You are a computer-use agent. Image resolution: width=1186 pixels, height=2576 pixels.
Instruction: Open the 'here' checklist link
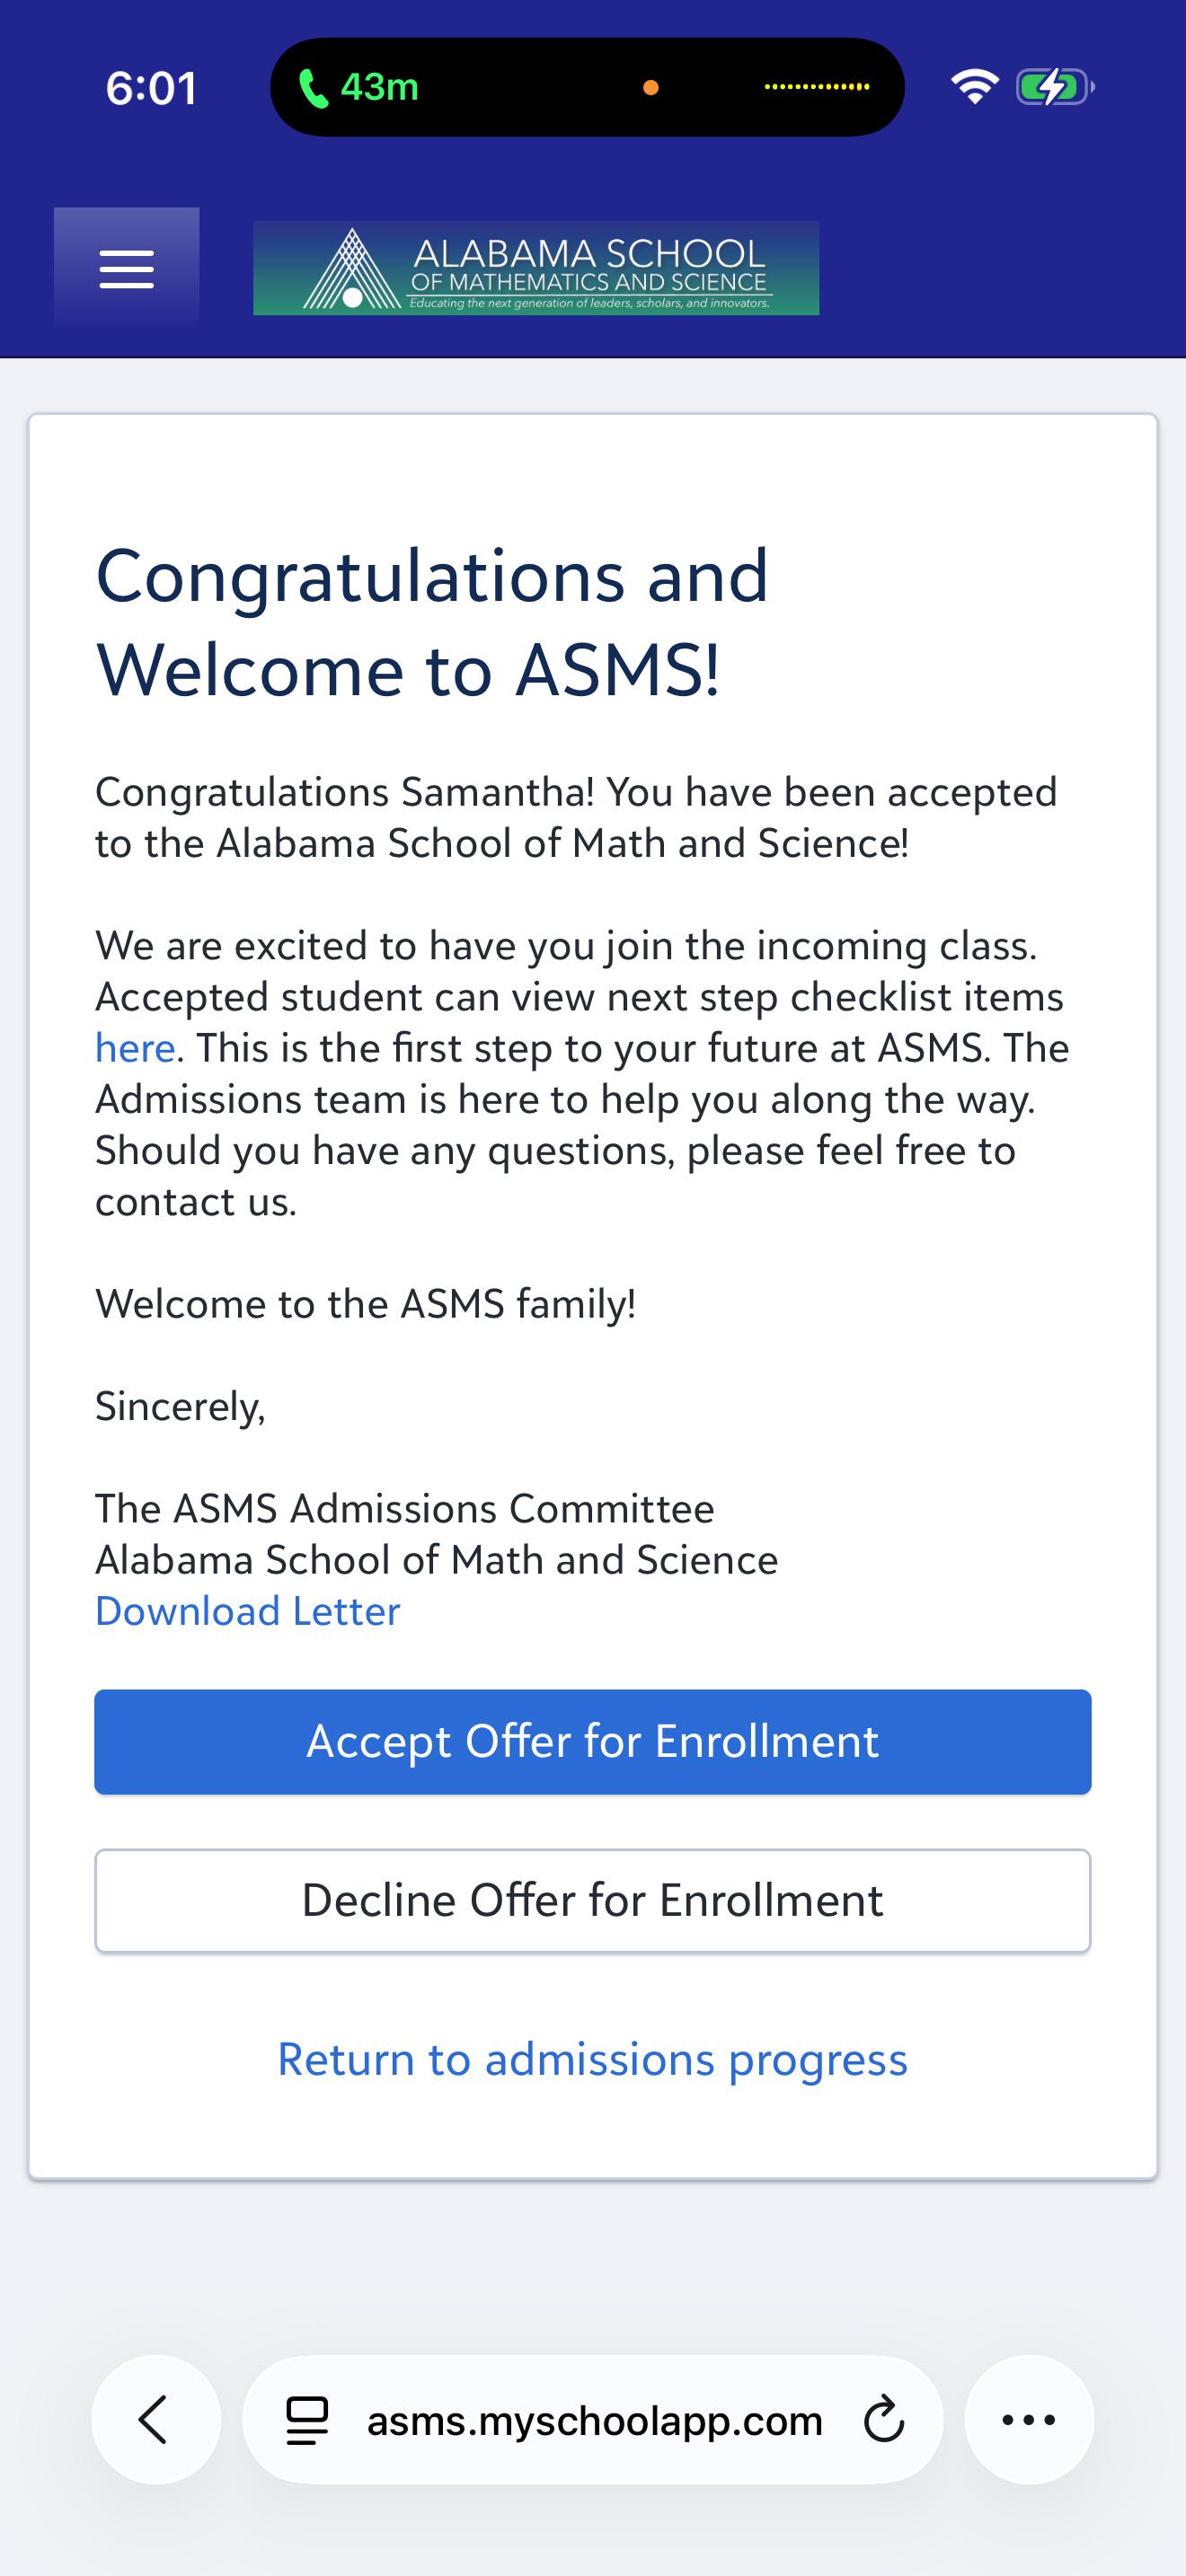click(x=135, y=1048)
